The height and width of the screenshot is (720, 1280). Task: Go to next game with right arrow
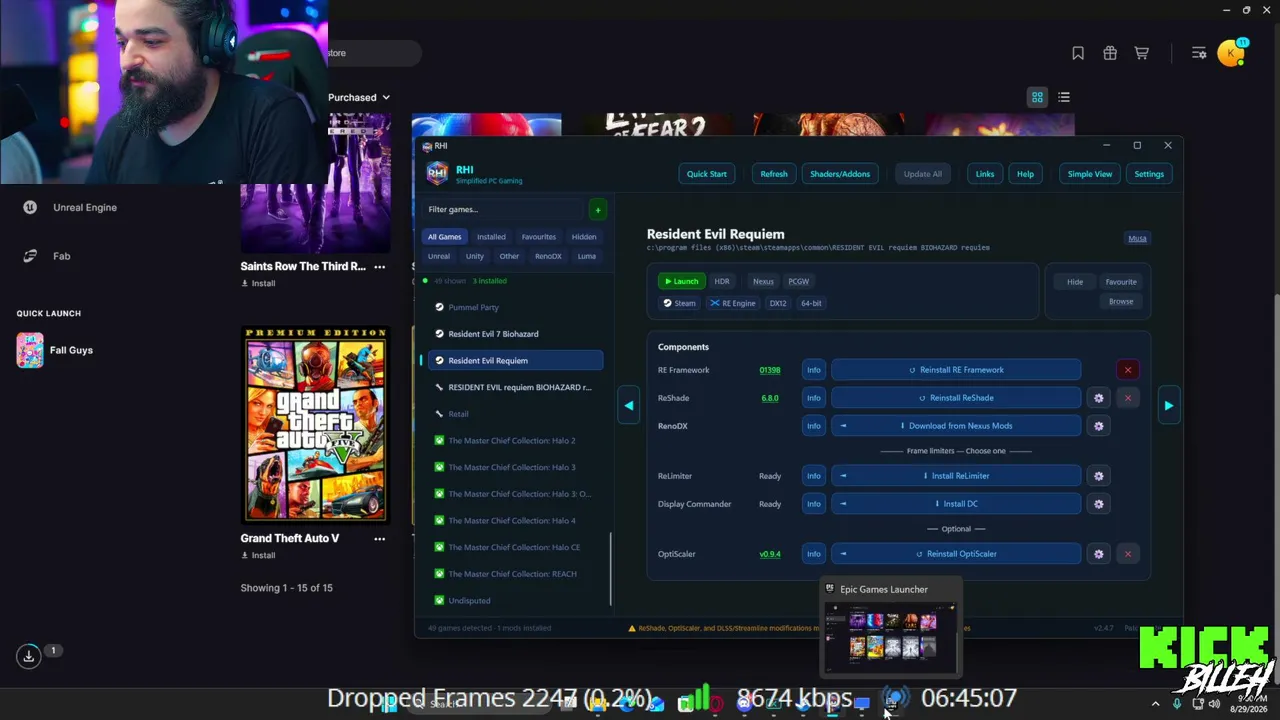coord(1168,406)
